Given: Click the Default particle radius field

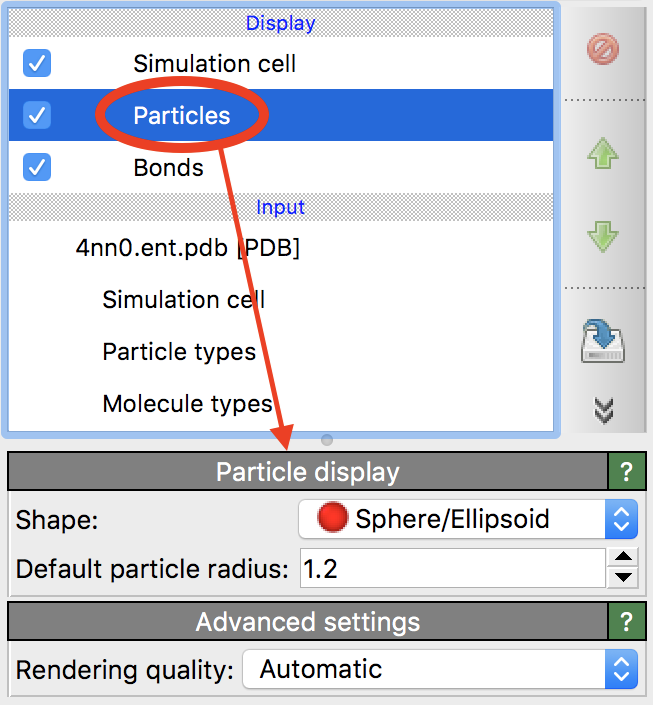Looking at the screenshot, I should coord(452,569).
